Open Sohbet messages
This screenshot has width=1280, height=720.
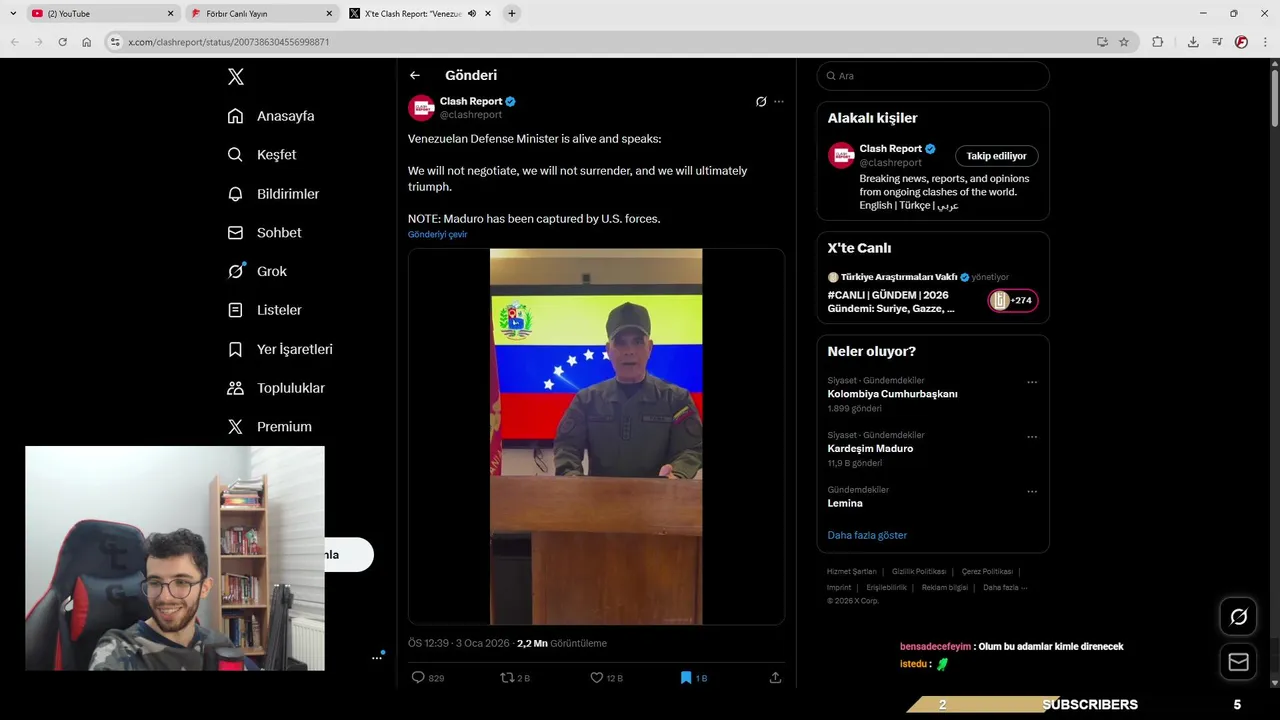pos(264,232)
